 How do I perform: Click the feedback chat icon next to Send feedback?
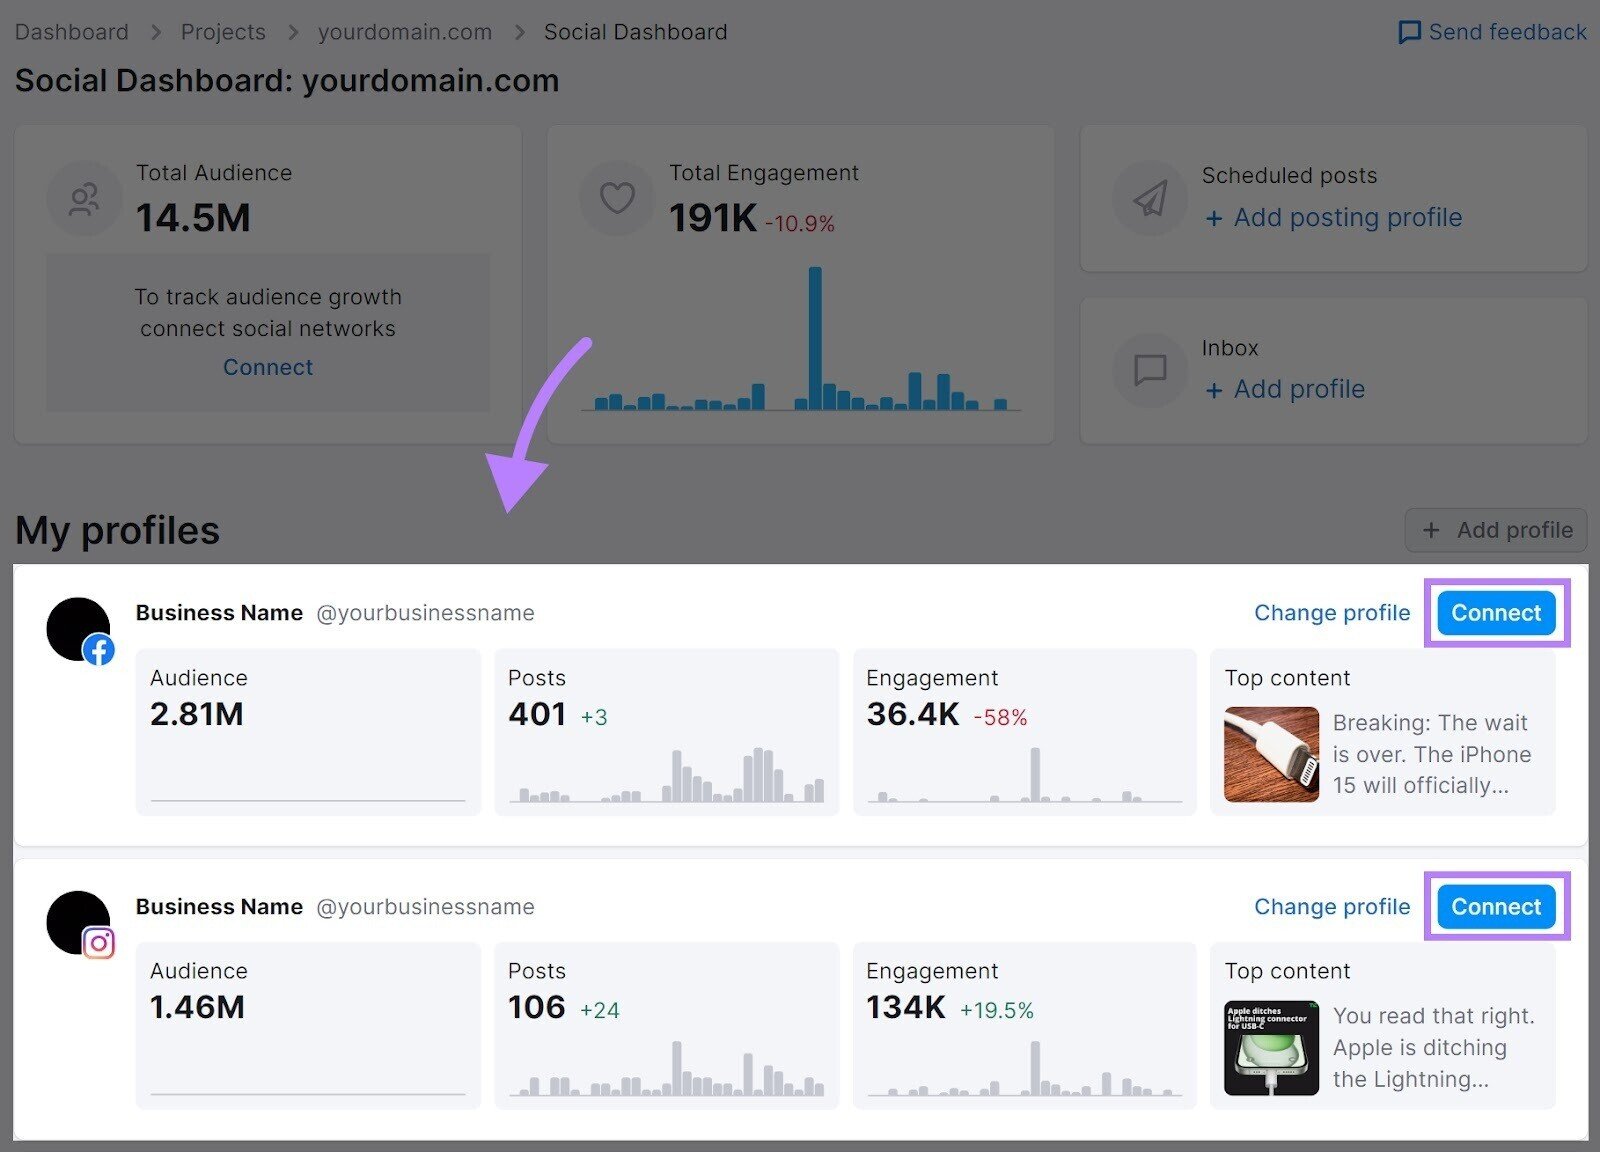[x=1409, y=32]
